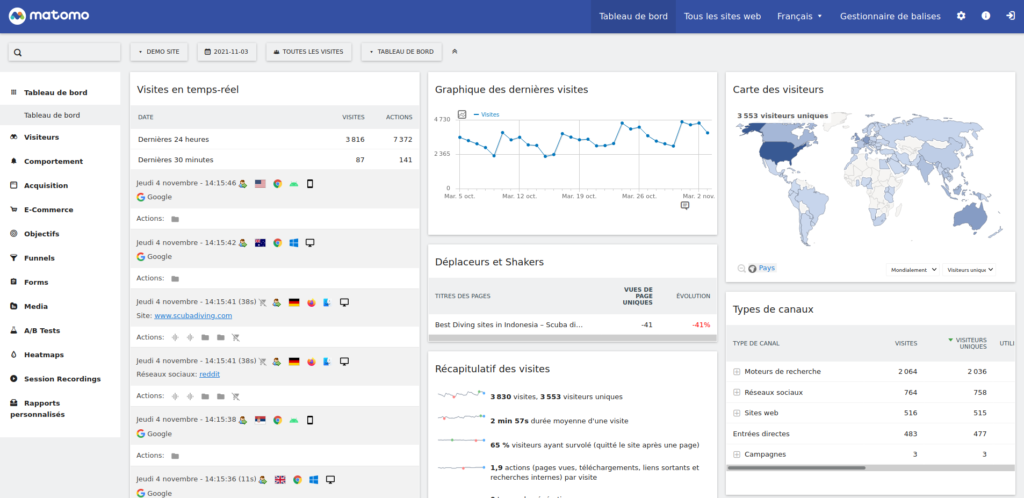
Task: Collapse the top controls with double-chevron icon
Action: [456, 51]
